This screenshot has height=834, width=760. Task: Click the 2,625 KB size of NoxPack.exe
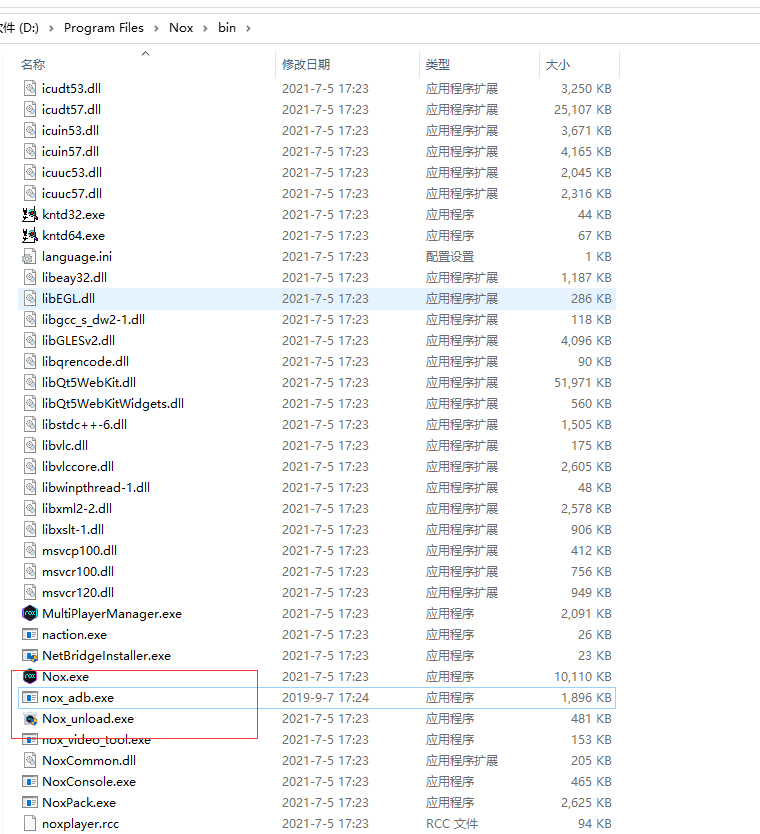click(586, 803)
